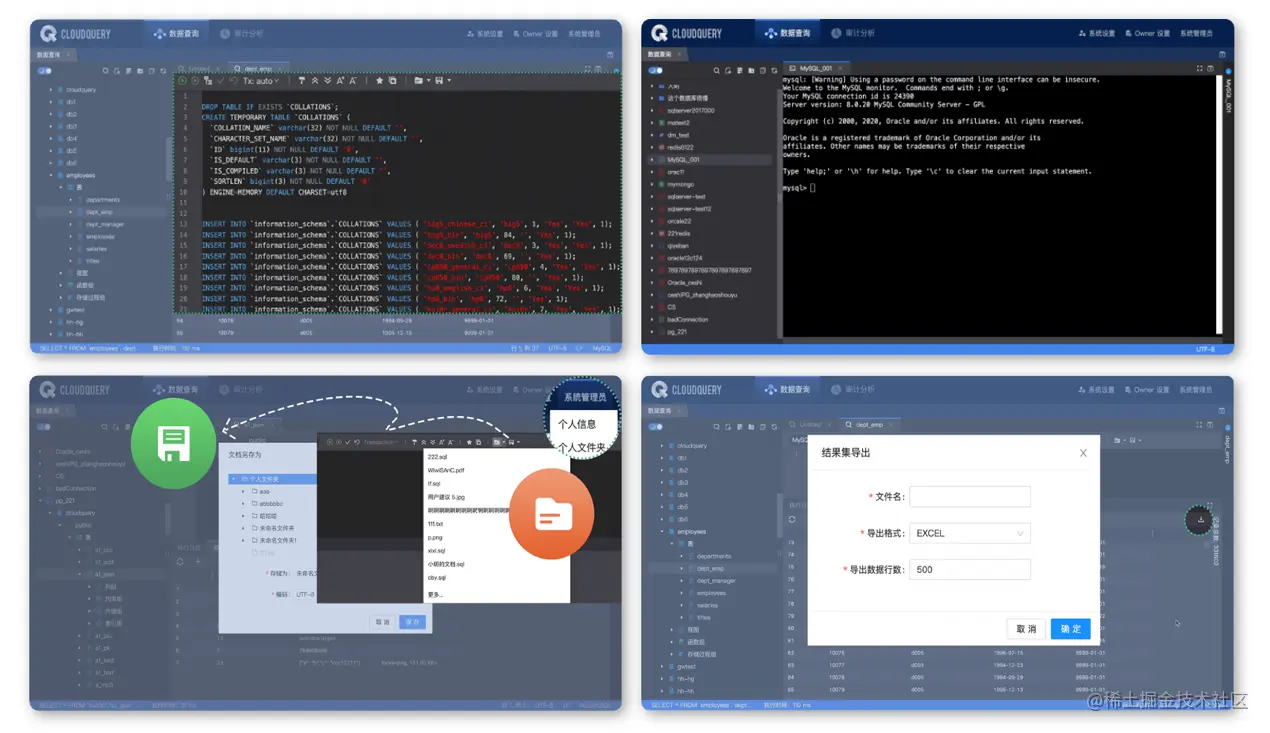Select Oracle_ceshi in terminal window list
The image size is (1270, 733).
pos(685,283)
